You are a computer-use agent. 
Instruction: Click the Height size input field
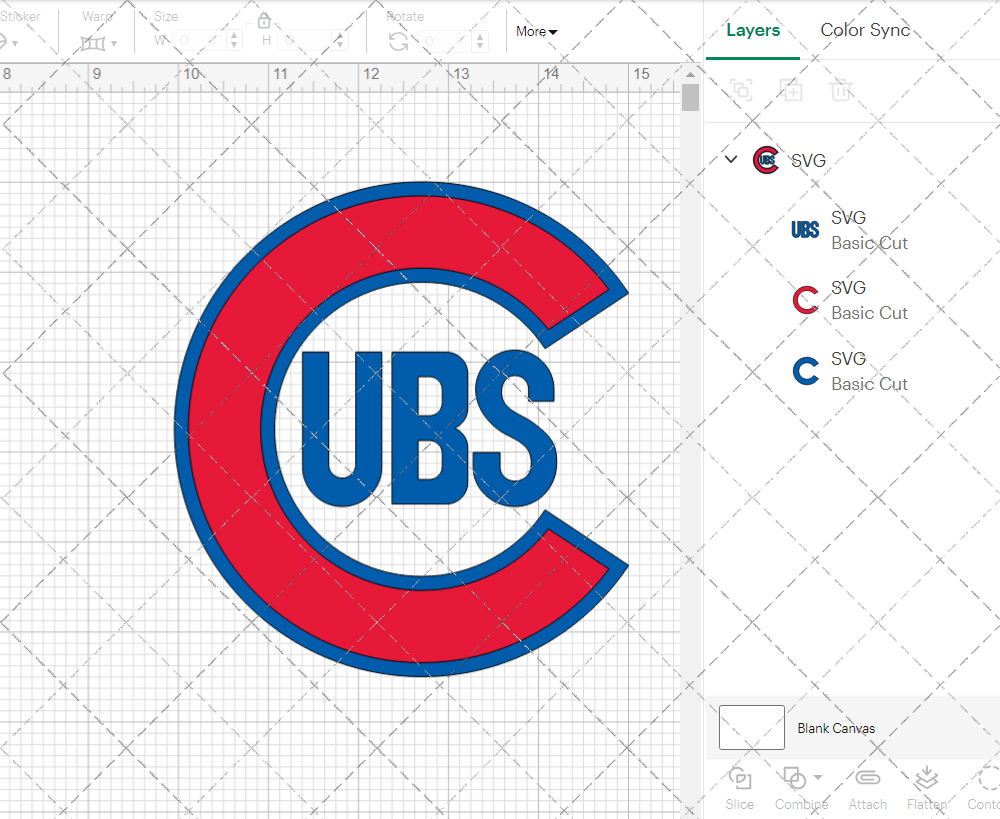(x=305, y=41)
